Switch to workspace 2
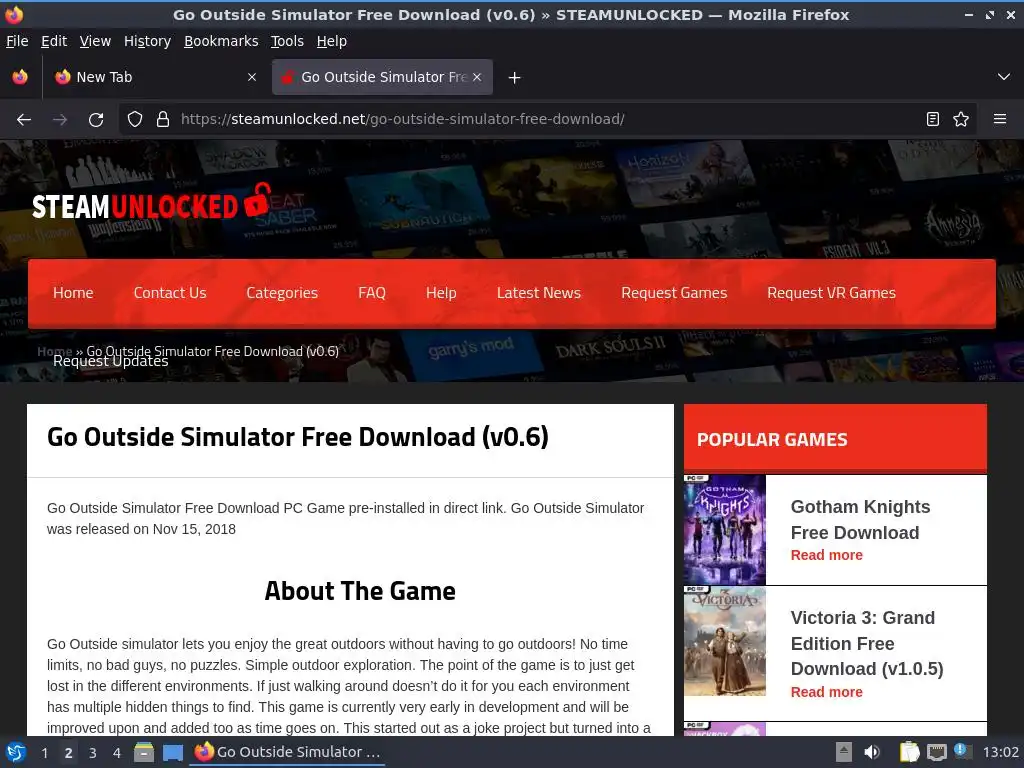 click(x=68, y=753)
